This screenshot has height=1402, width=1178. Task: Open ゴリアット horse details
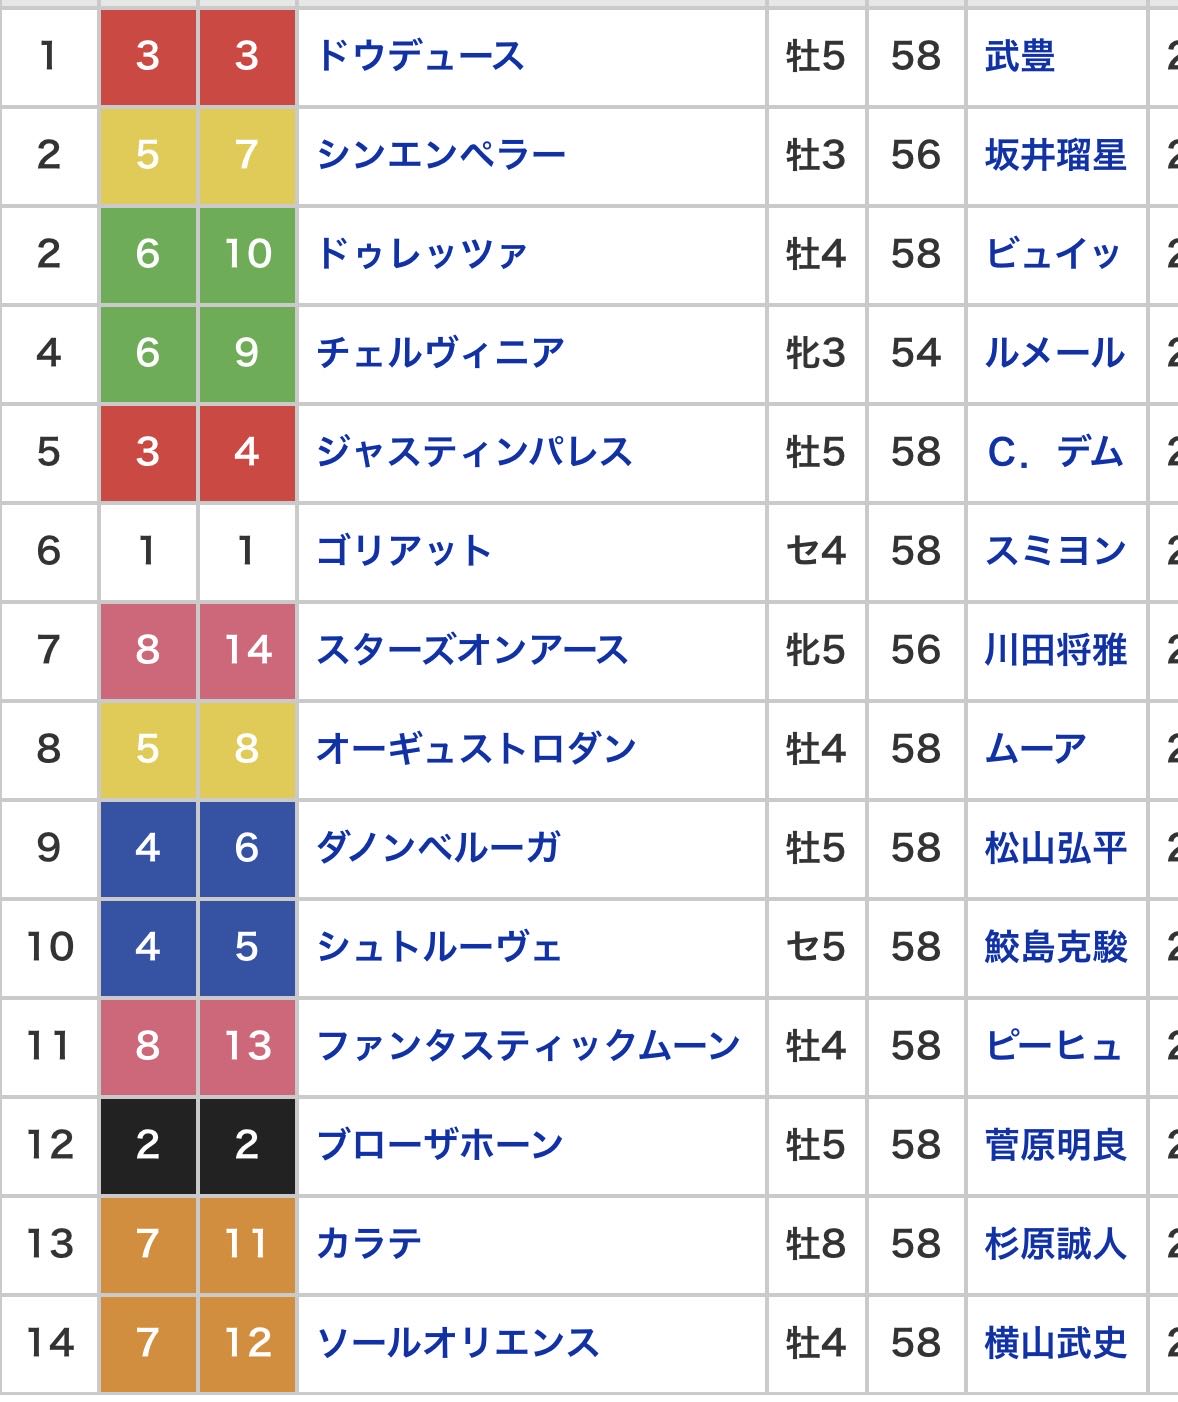[x=404, y=551]
